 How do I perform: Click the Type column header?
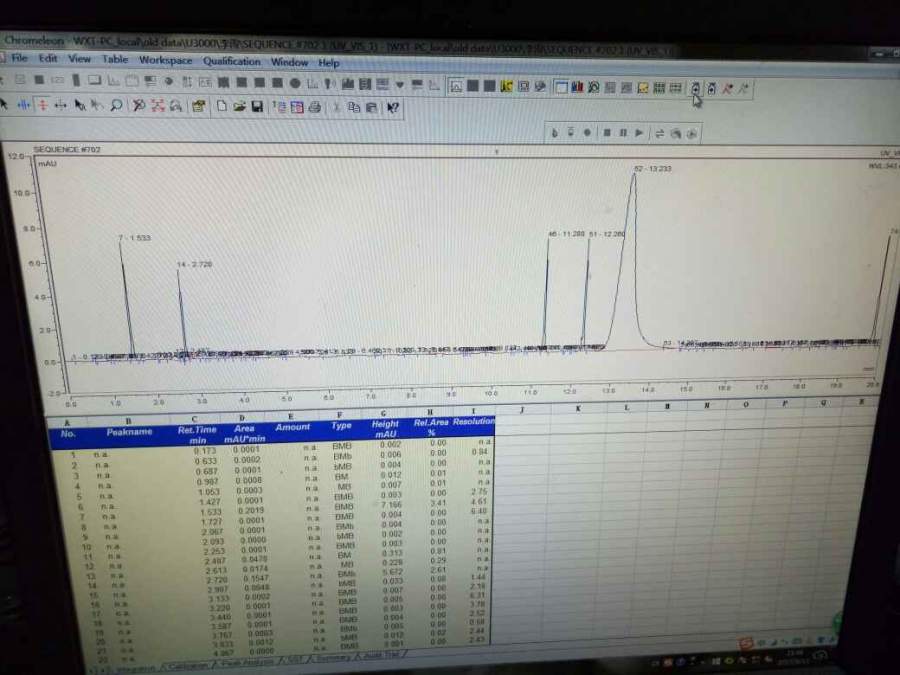[x=341, y=426]
